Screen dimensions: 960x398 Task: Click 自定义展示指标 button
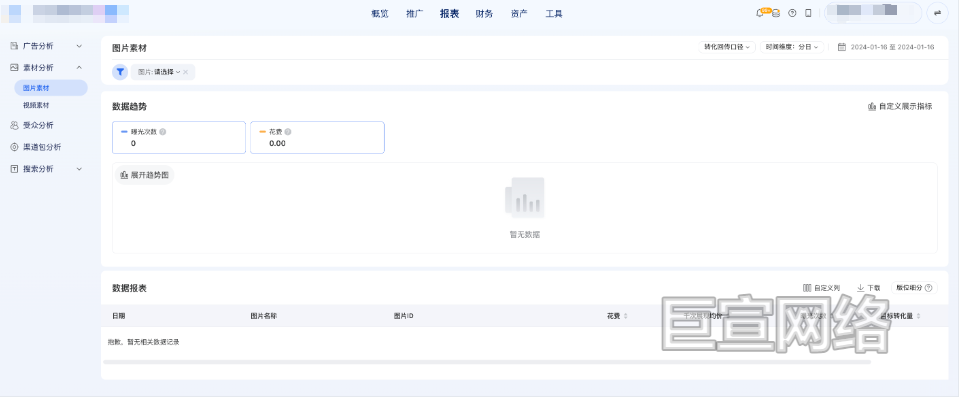pyautogui.click(x=900, y=107)
